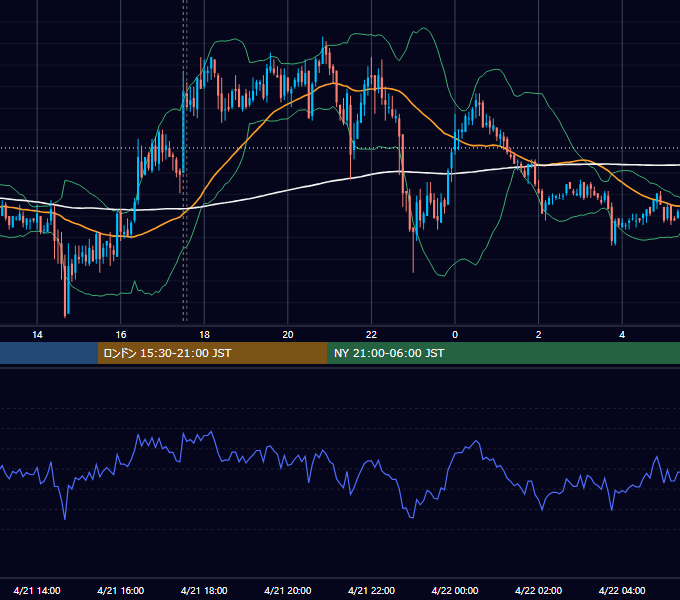Click the 14 hour axis label

37,335
